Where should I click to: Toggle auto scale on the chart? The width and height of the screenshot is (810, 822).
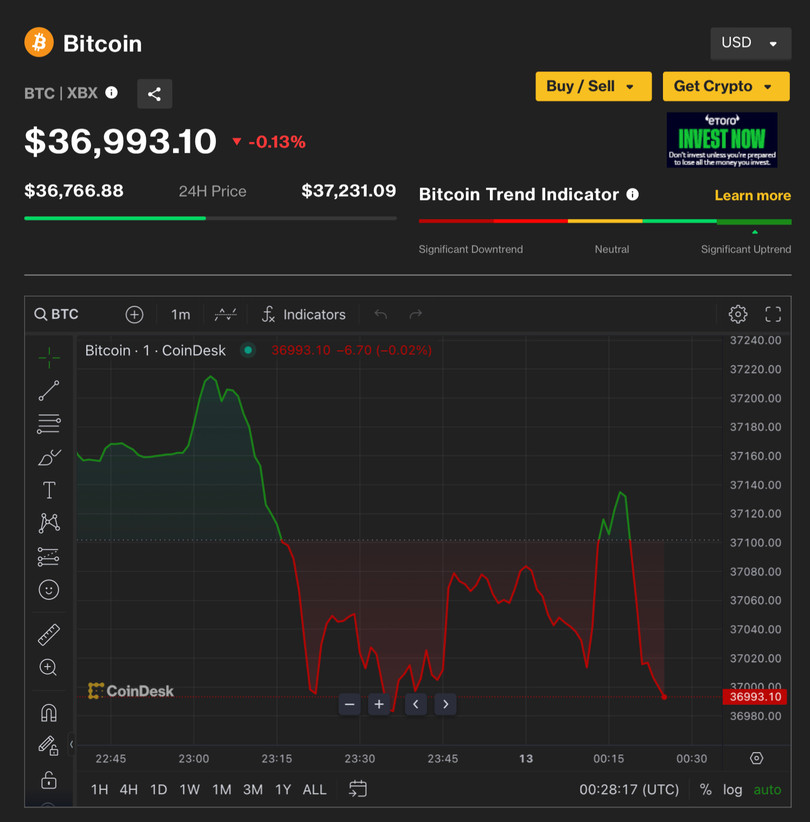[x=767, y=789]
